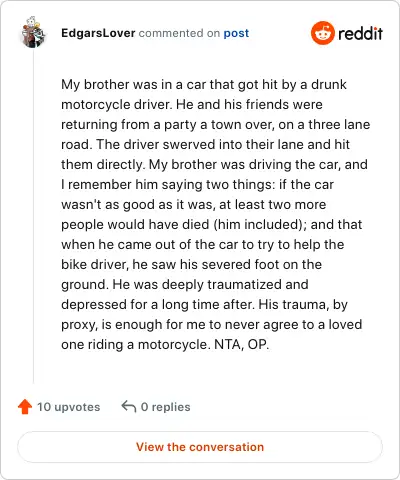This screenshot has width=400, height=480.
Task: Click the EdgarsLover user avatar
Action: point(33,32)
